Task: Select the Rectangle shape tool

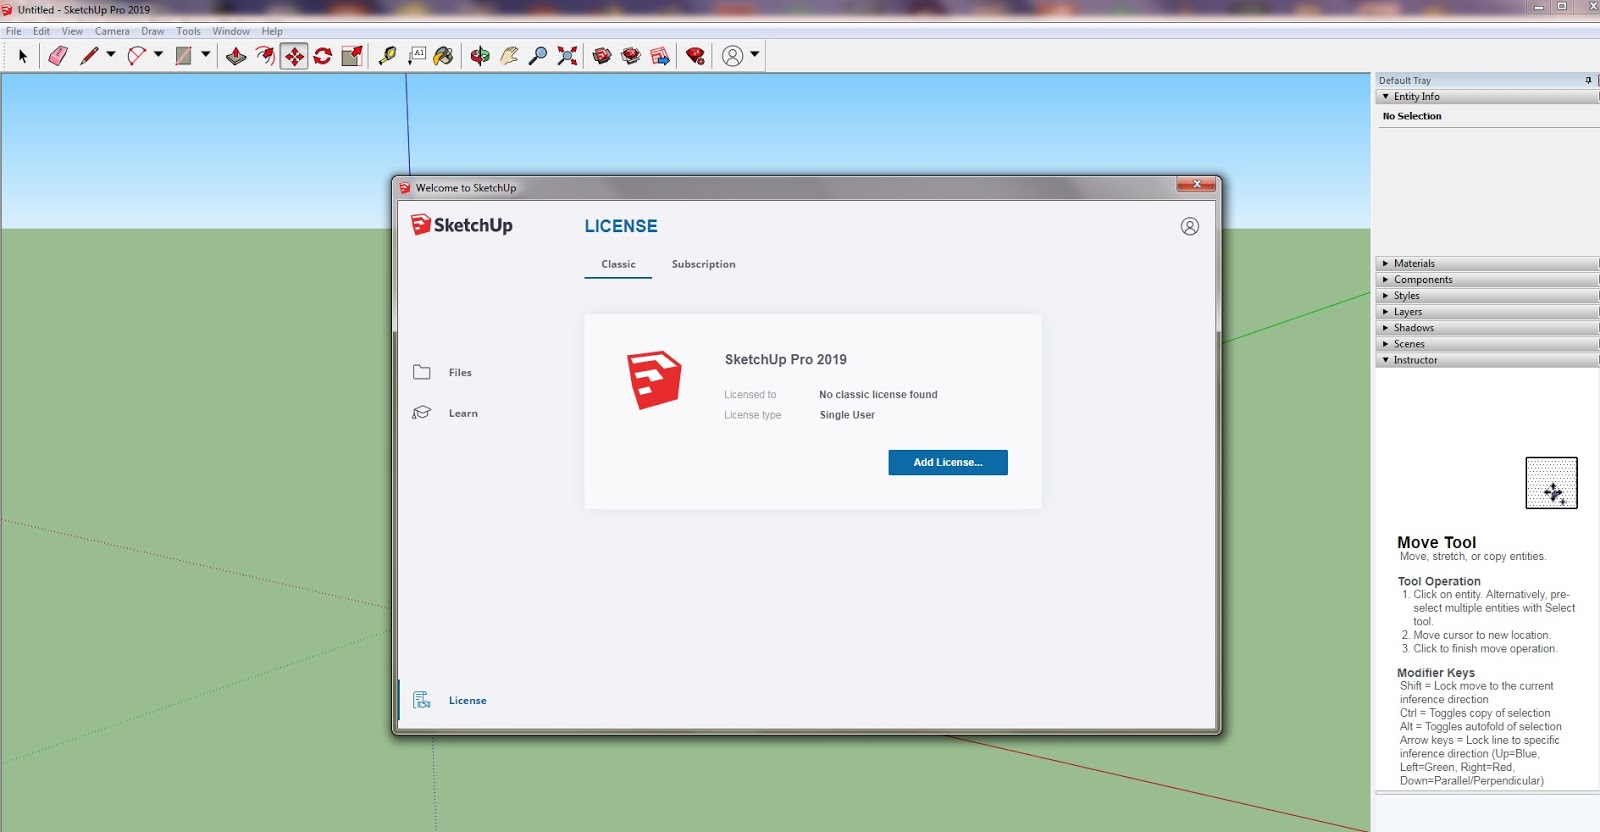Action: (183, 56)
